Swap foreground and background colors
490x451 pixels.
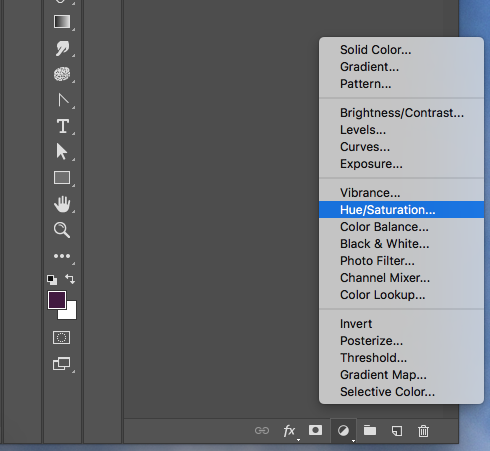(x=70, y=279)
